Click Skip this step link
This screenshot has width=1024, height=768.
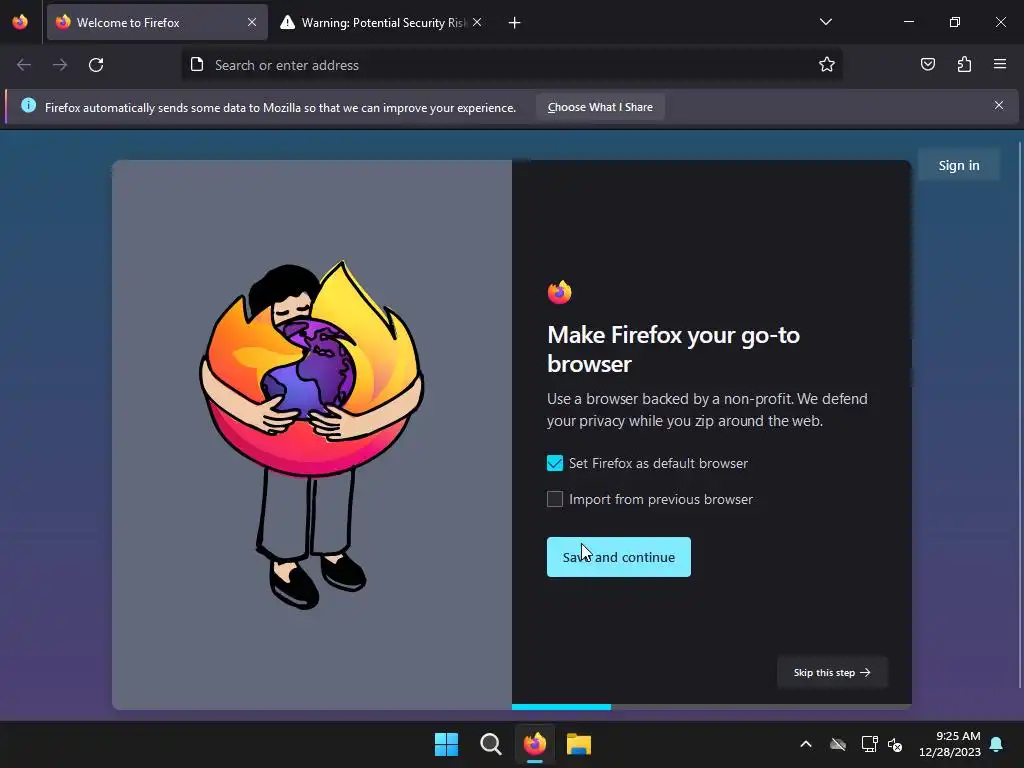coord(832,673)
